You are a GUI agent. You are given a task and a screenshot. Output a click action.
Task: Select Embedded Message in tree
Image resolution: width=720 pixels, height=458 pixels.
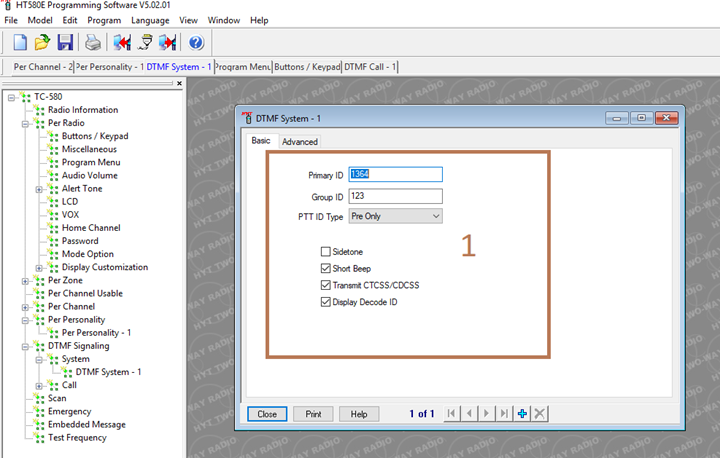[x=87, y=424]
